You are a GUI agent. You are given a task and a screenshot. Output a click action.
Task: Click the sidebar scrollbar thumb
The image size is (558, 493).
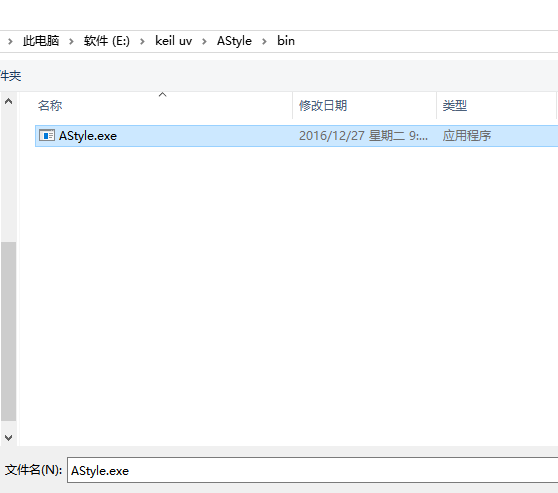[x=9, y=331]
